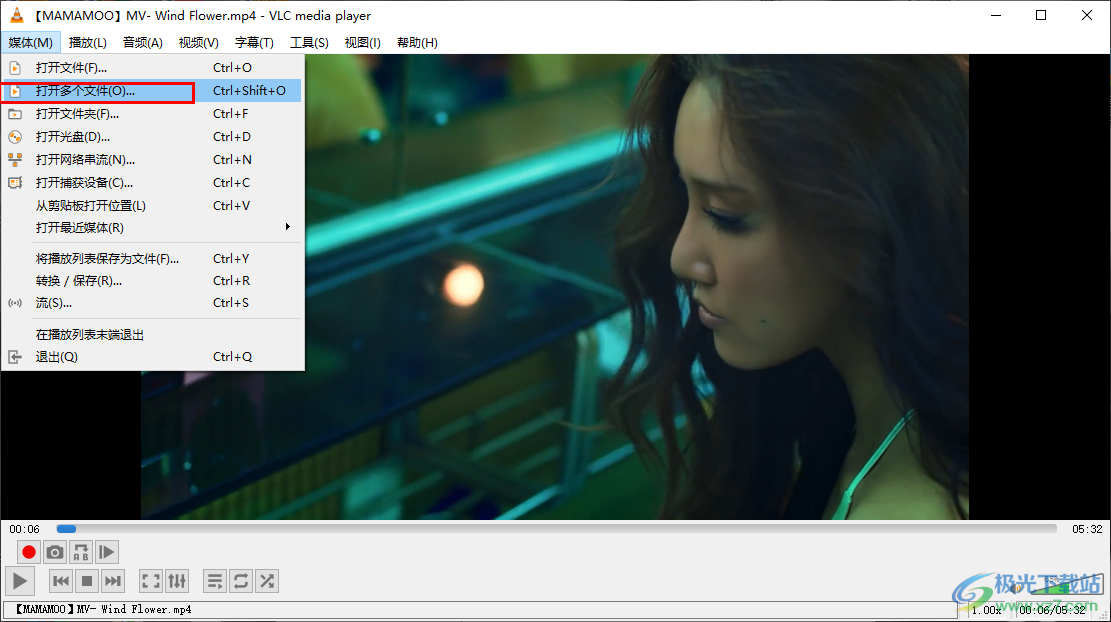Click total duration 05:32 label

coord(1087,529)
